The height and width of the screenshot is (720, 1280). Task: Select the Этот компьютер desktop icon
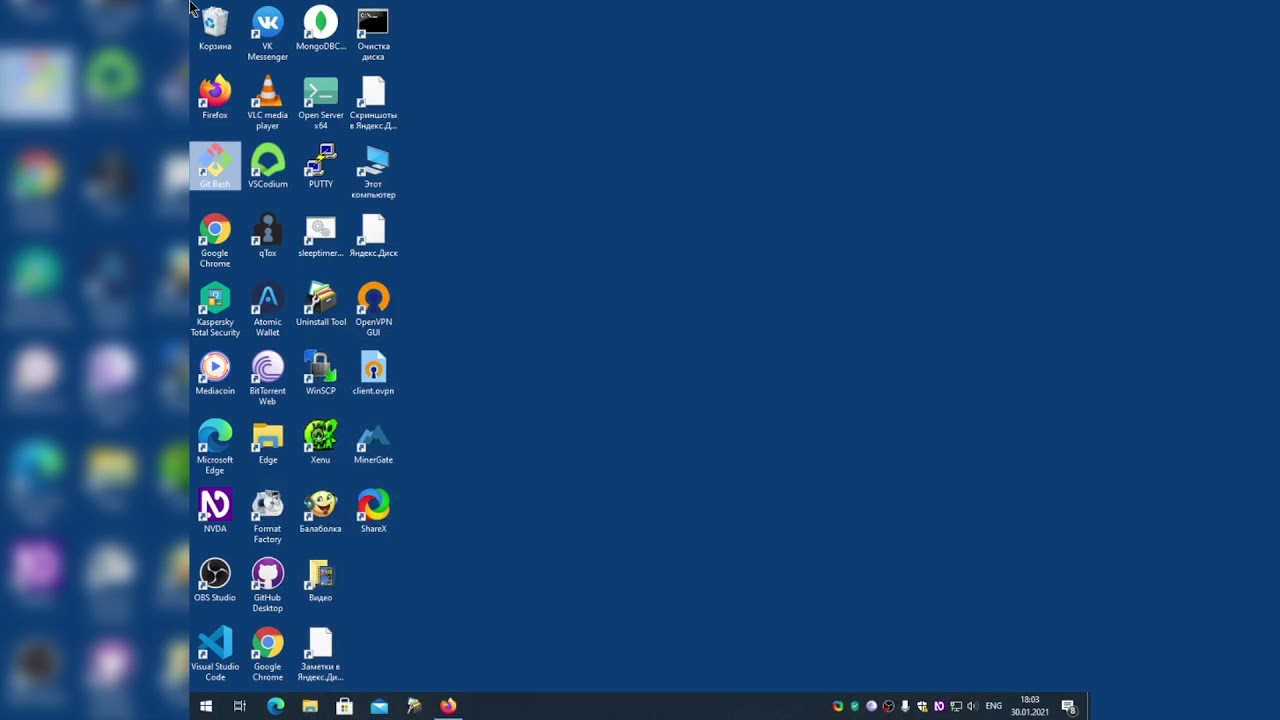373,172
